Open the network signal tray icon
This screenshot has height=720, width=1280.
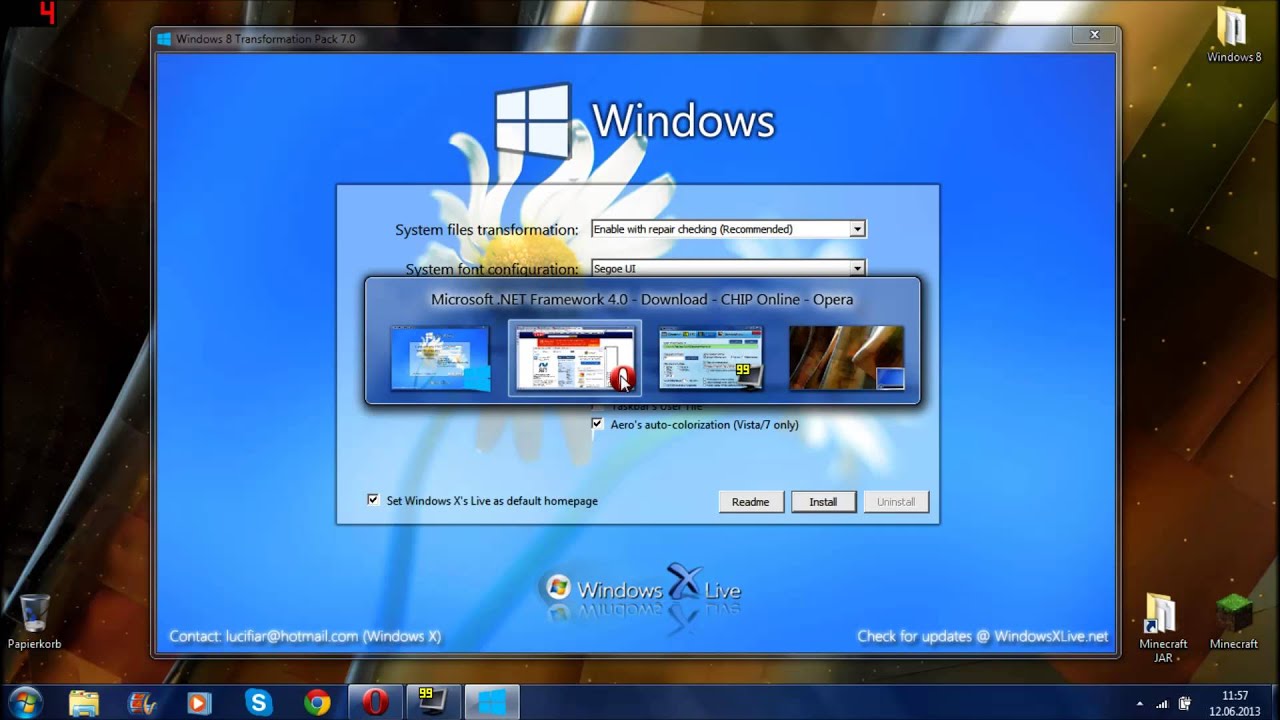coord(1162,703)
